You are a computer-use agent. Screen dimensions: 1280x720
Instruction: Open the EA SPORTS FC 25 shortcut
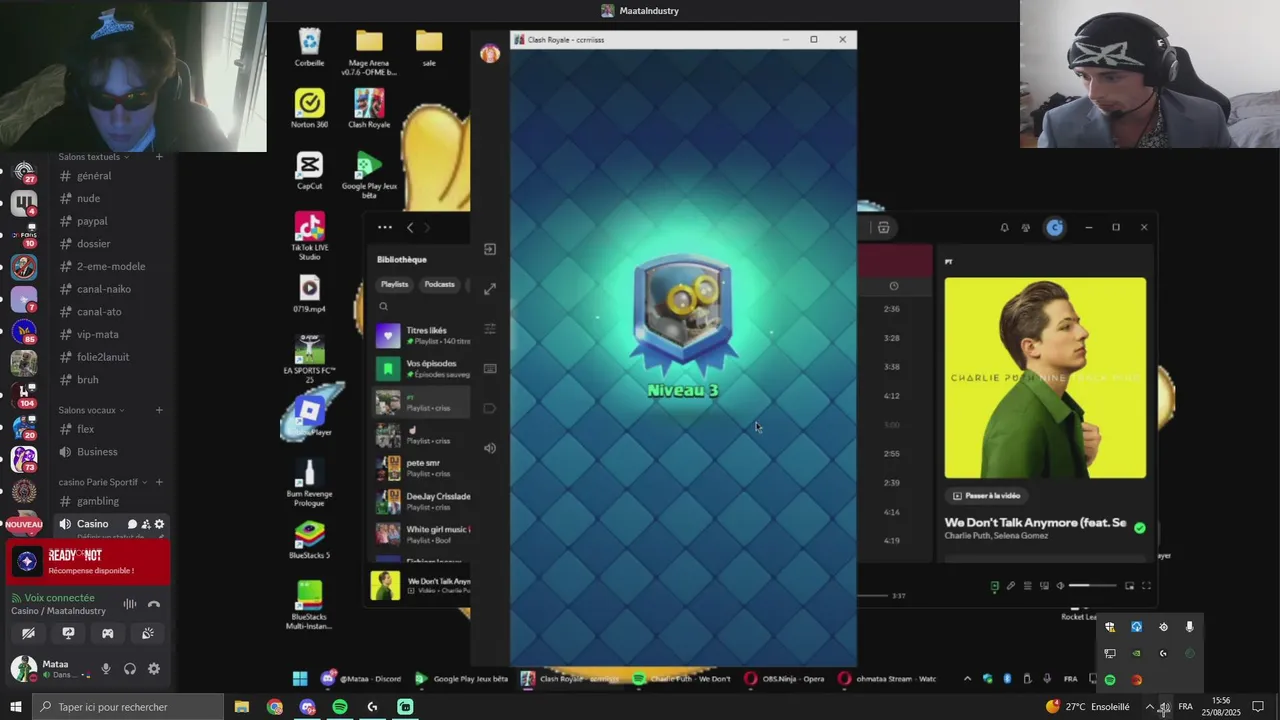(309, 360)
